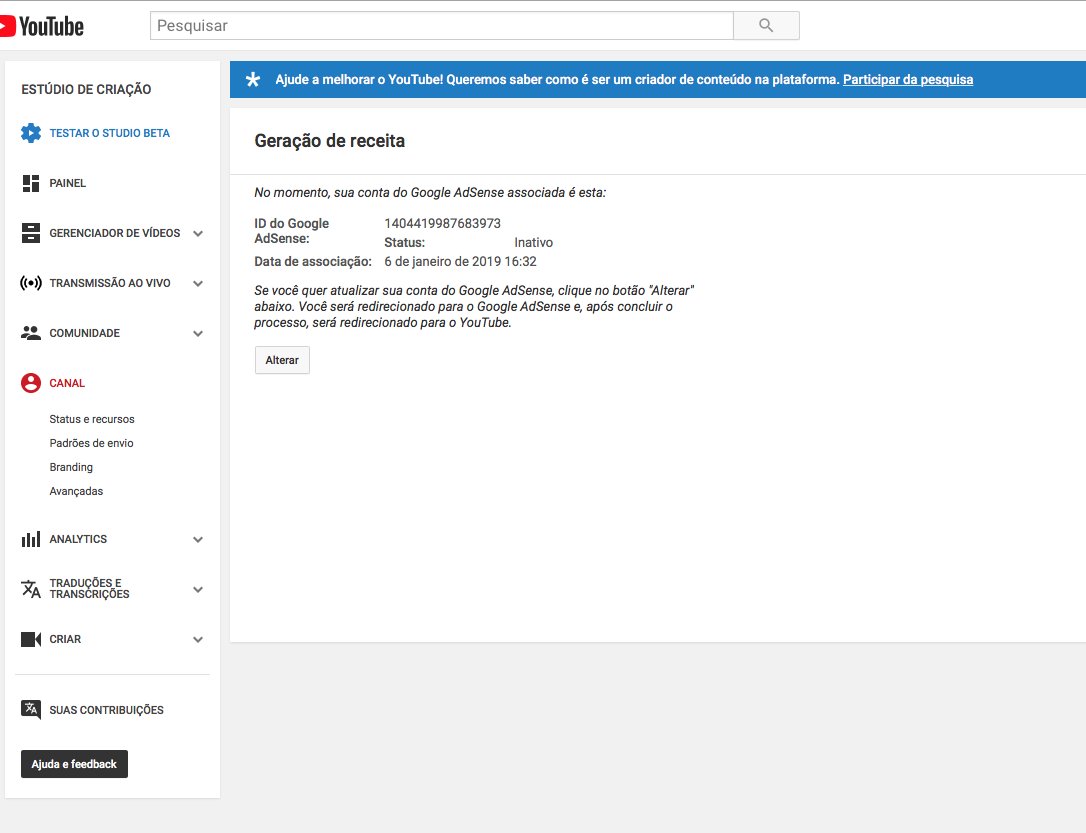The width and height of the screenshot is (1086, 833).
Task: Click the Inativo status value
Action: [533, 242]
